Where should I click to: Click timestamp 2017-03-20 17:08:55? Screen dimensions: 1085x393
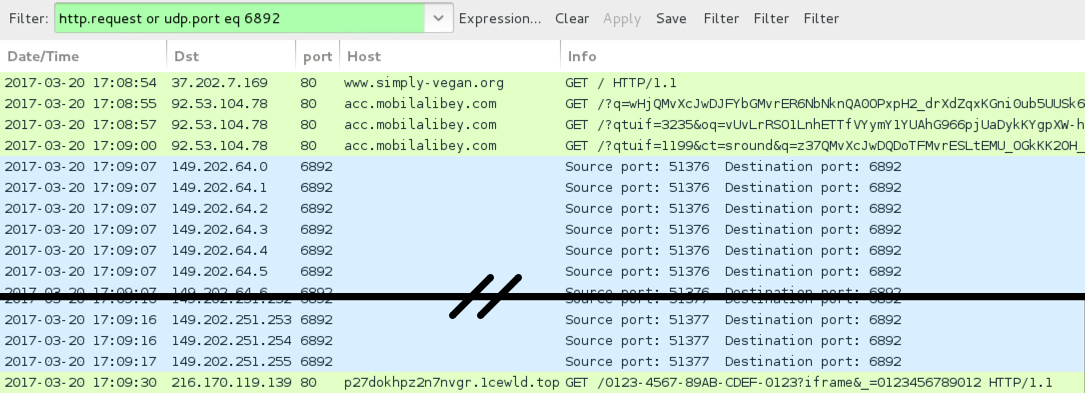[80, 104]
